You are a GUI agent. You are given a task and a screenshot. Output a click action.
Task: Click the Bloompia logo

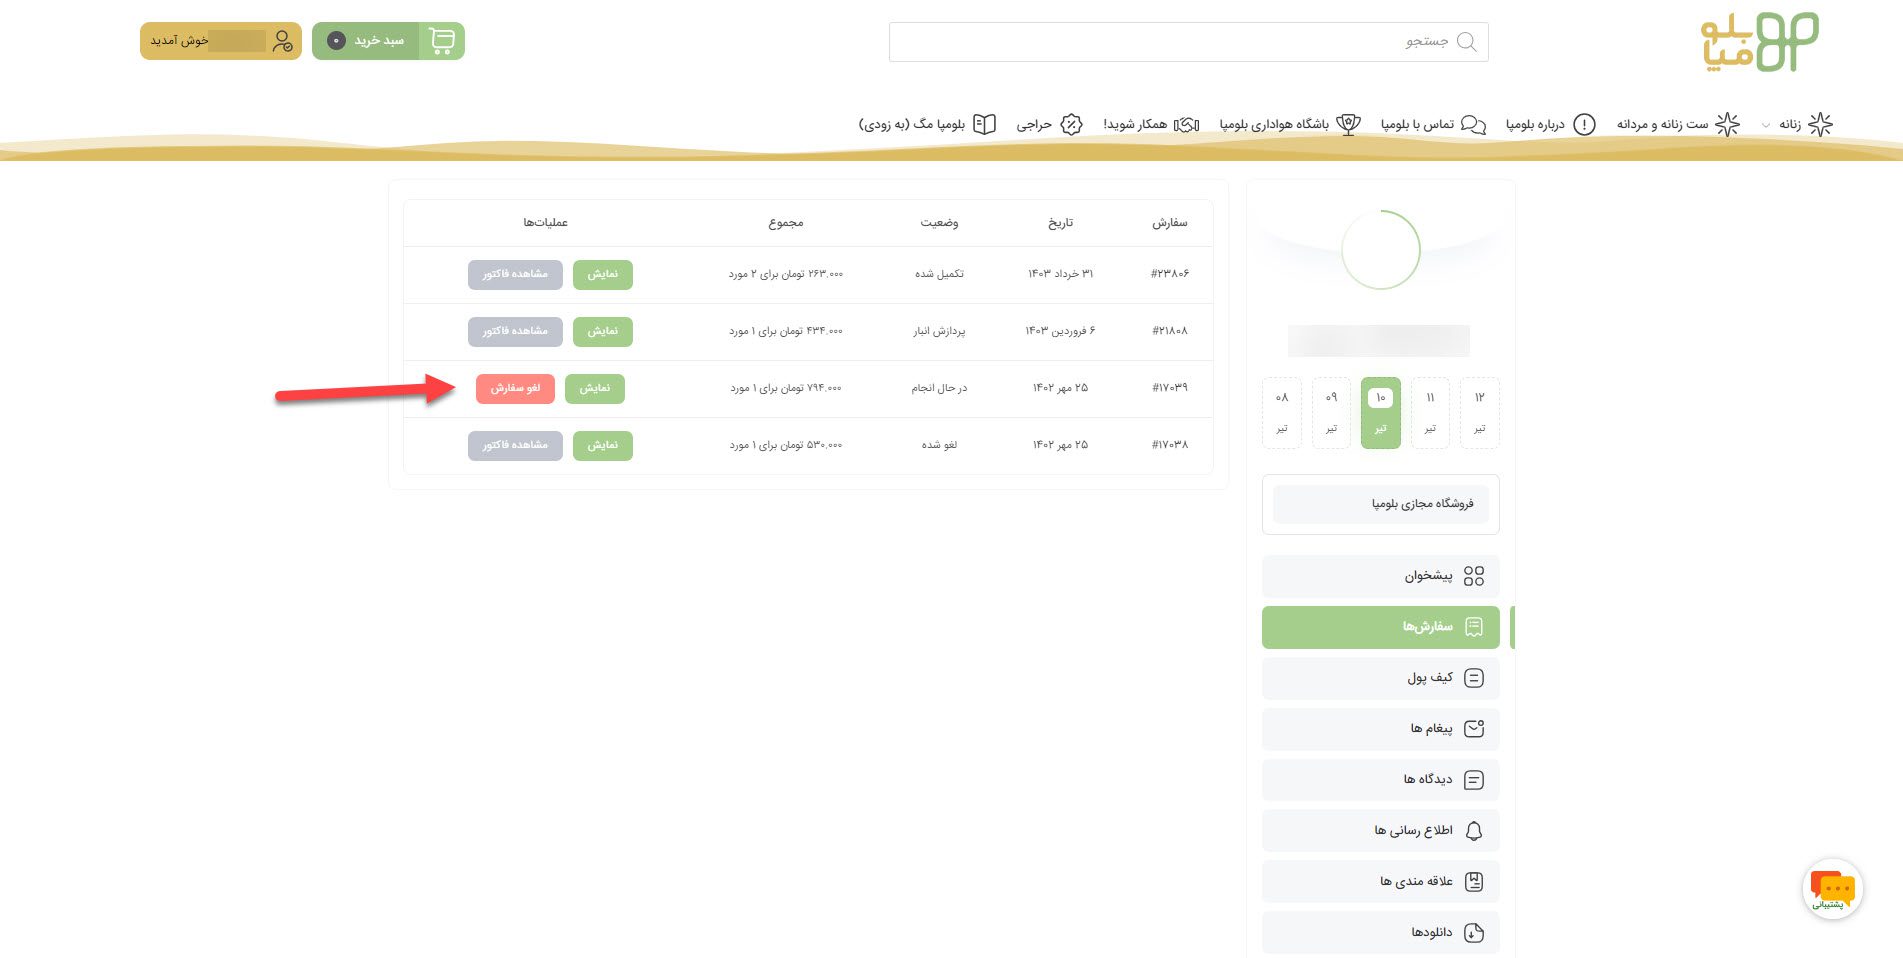pos(1759,42)
